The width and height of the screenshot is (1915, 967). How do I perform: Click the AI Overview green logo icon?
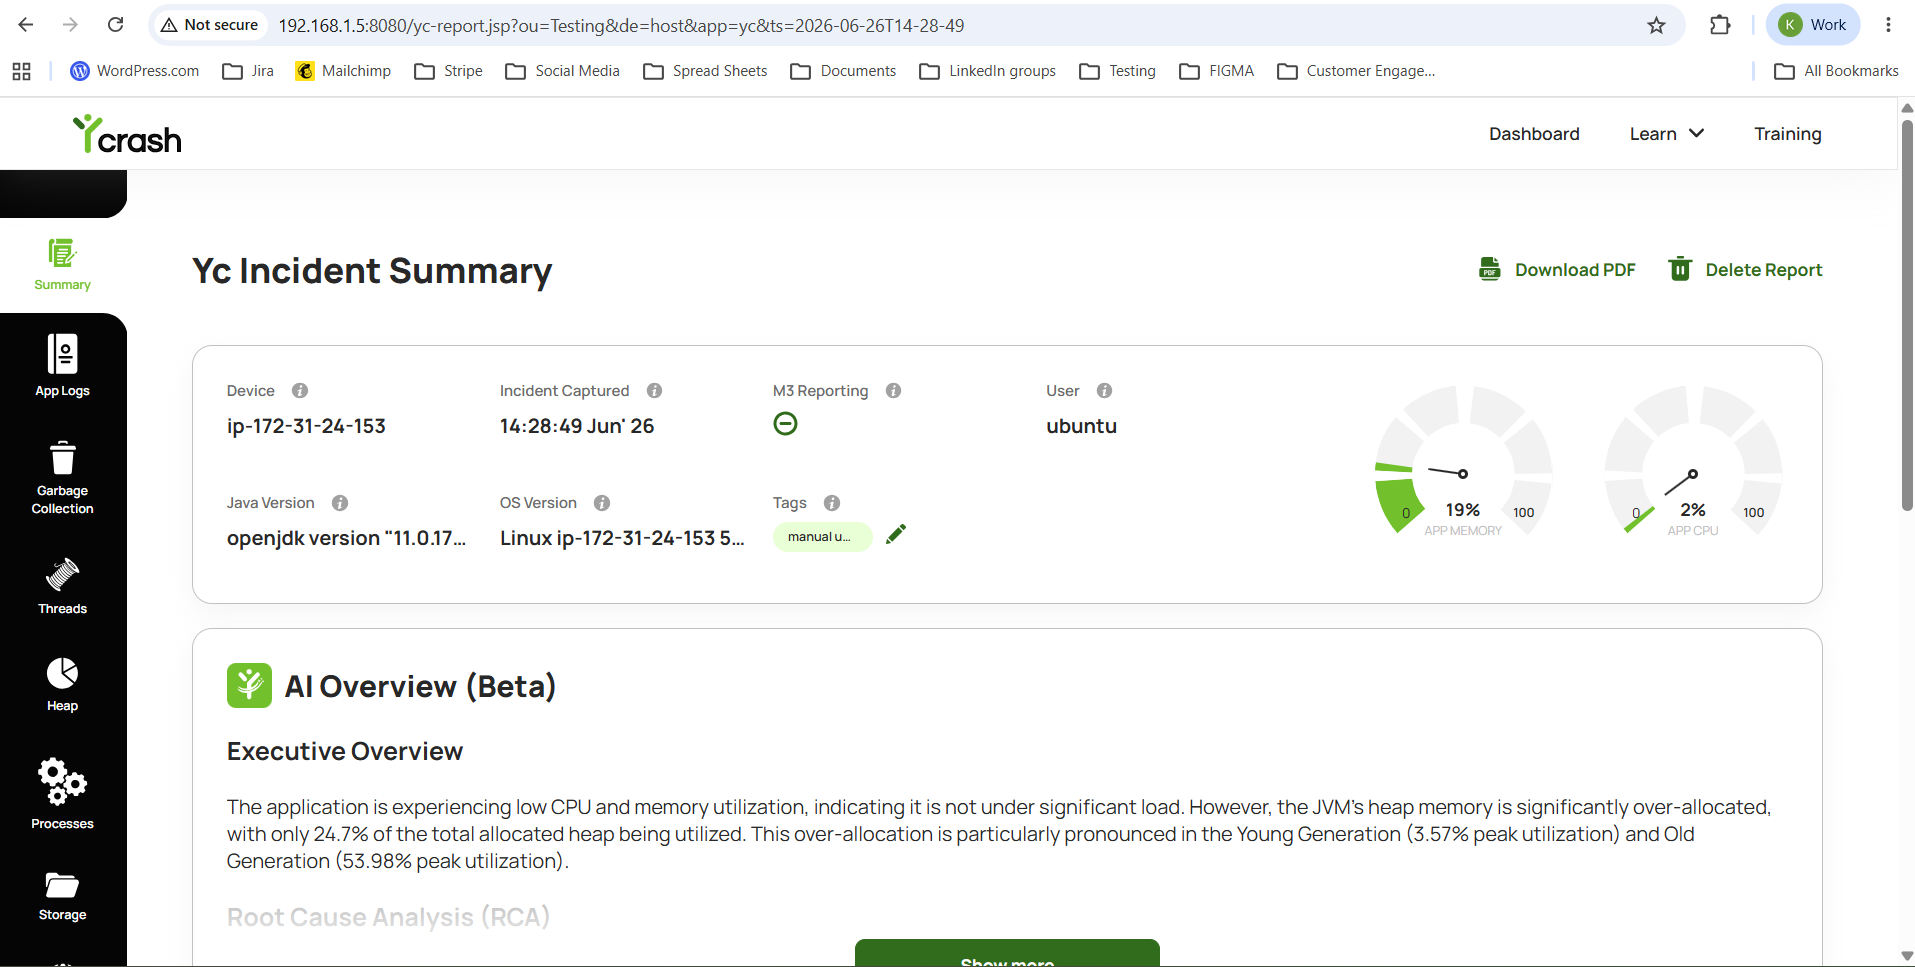249,686
